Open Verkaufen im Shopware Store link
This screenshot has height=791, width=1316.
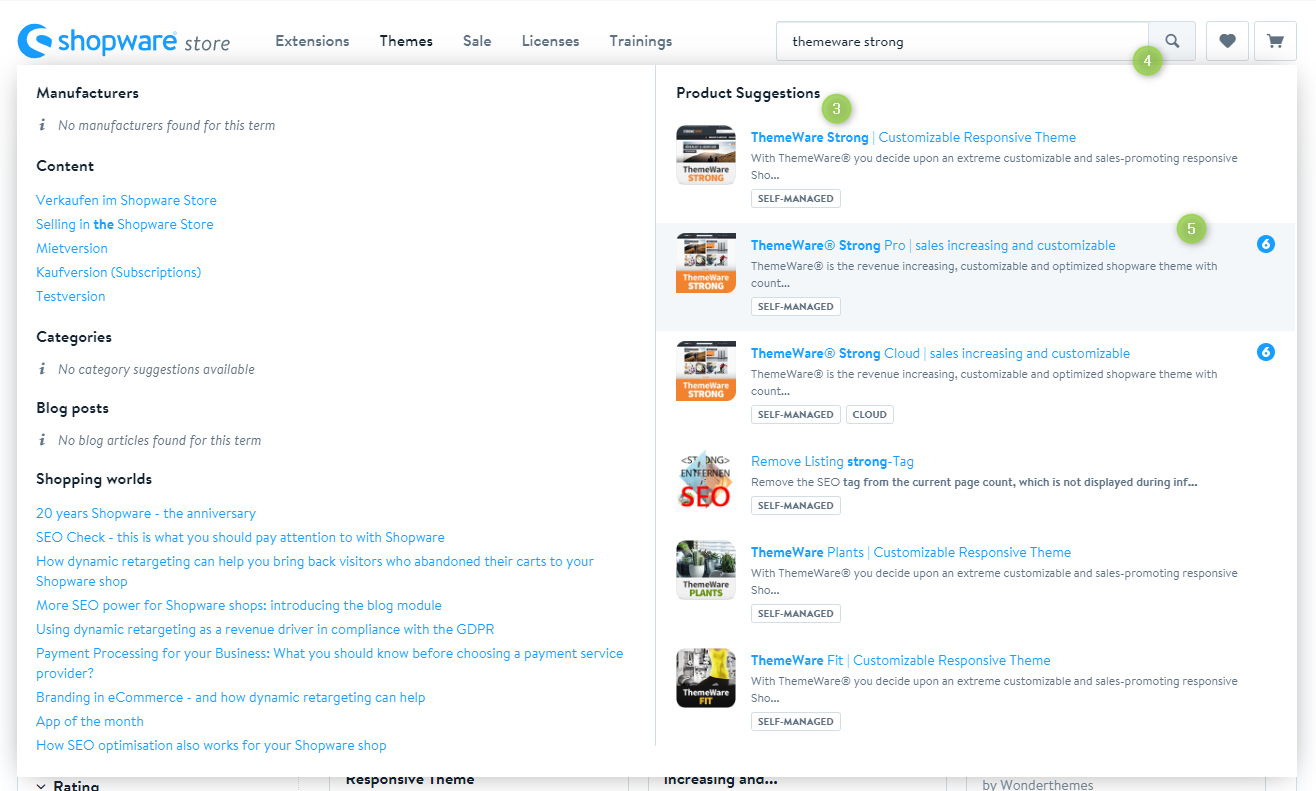click(x=126, y=200)
